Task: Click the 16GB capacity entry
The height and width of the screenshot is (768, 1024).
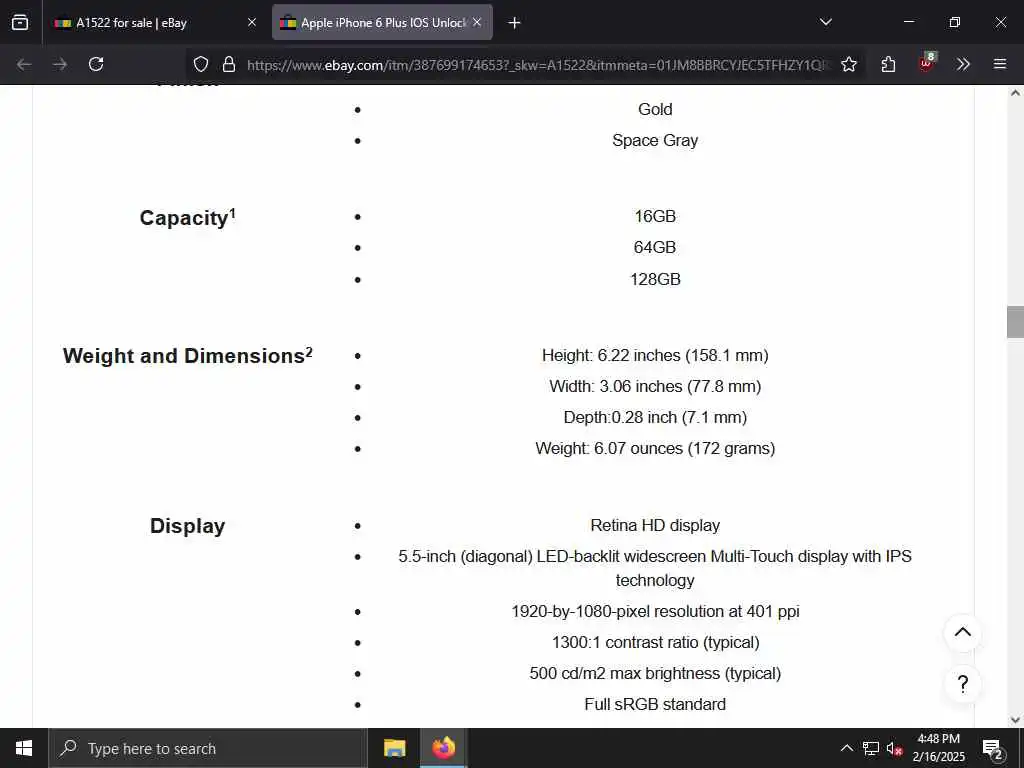Action: pos(655,216)
